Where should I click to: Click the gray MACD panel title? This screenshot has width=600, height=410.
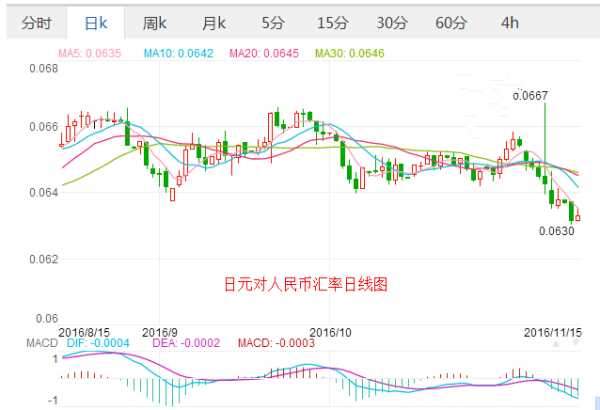(42, 343)
